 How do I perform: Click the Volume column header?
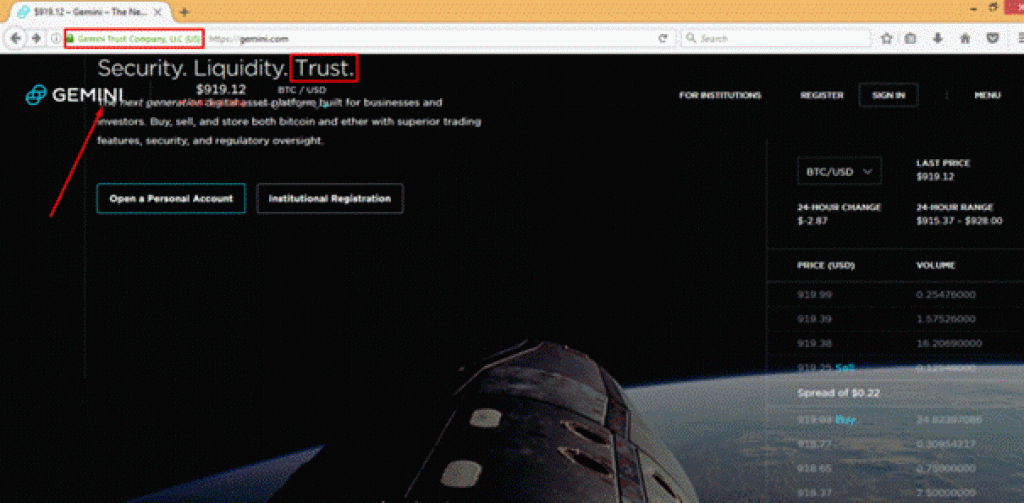936,266
